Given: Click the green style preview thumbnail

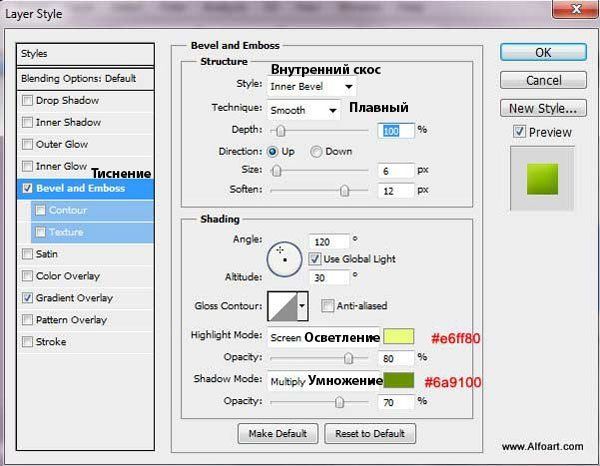Looking at the screenshot, I should pyautogui.click(x=542, y=179).
